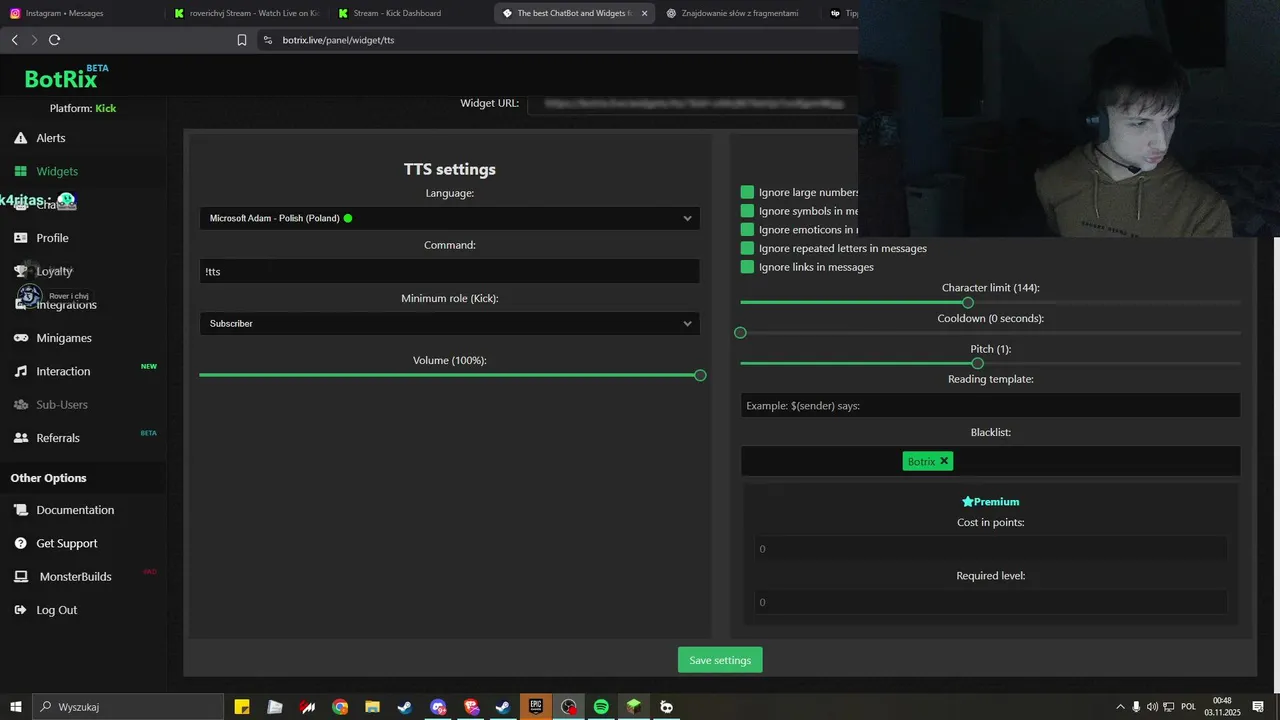1280x720 pixels.
Task: Open Alerts in the sidebar menu
Action: 51,138
